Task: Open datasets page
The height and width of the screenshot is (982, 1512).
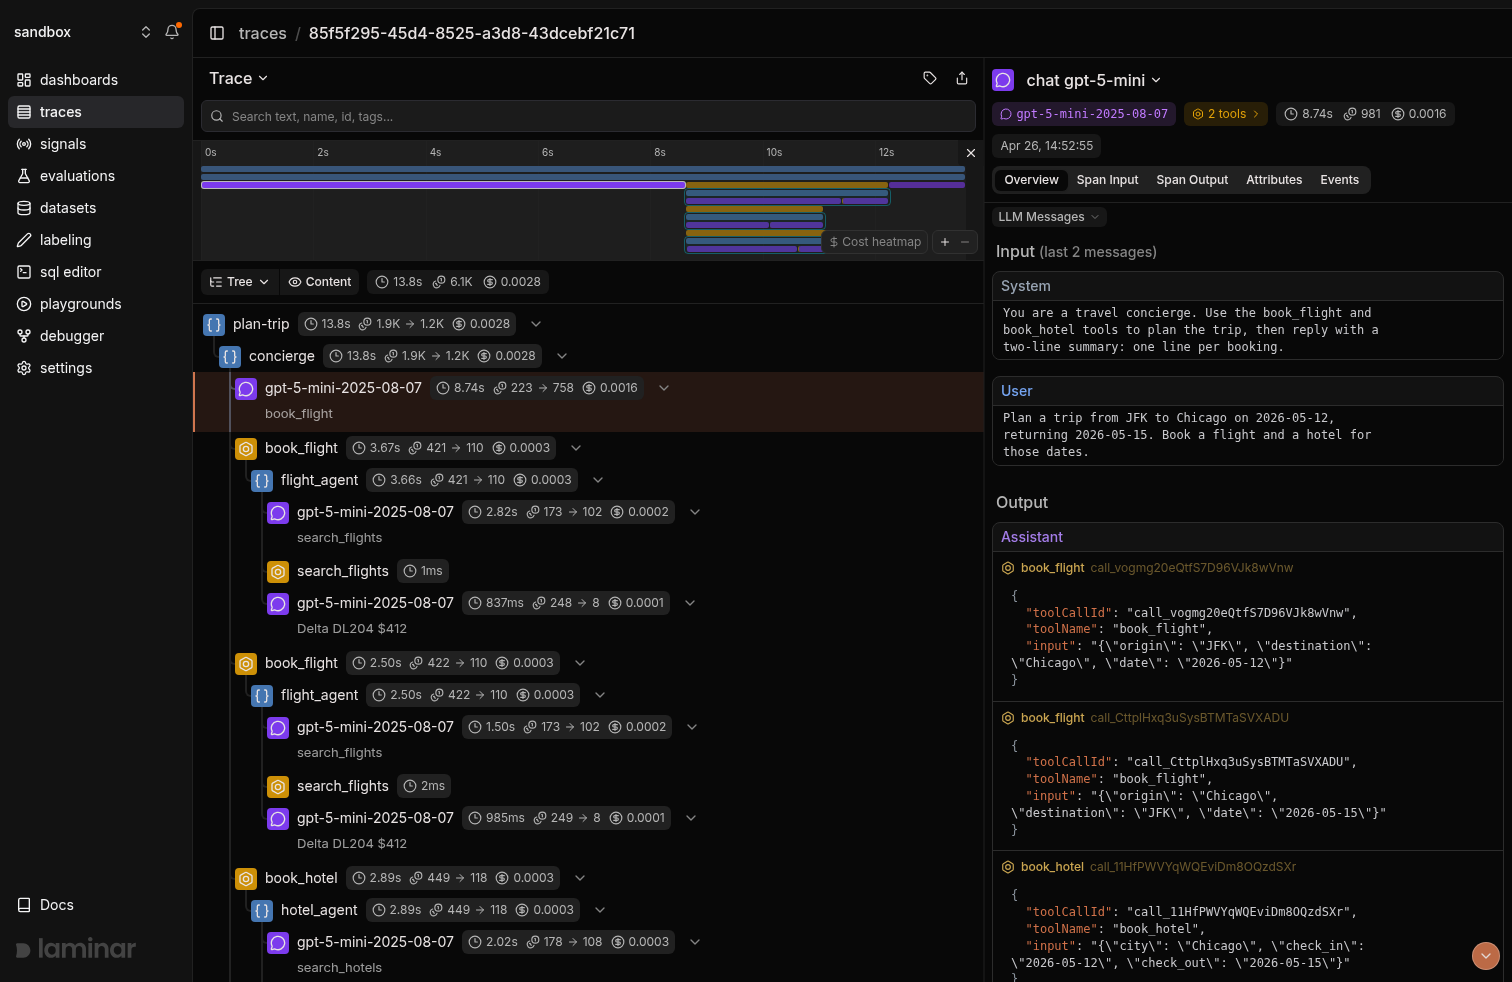Action: pyautogui.click(x=96, y=208)
